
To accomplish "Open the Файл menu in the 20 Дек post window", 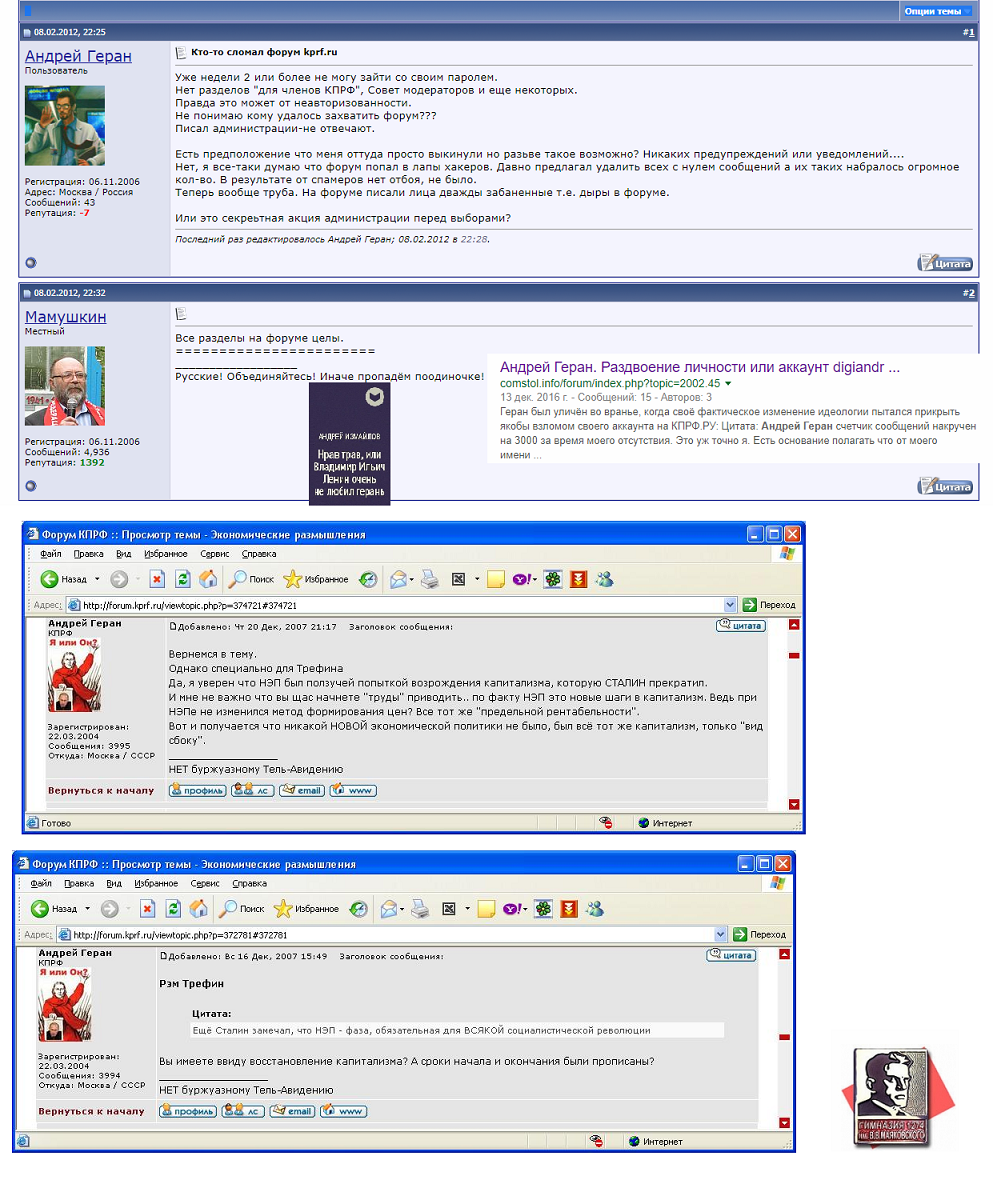I will coord(51,554).
